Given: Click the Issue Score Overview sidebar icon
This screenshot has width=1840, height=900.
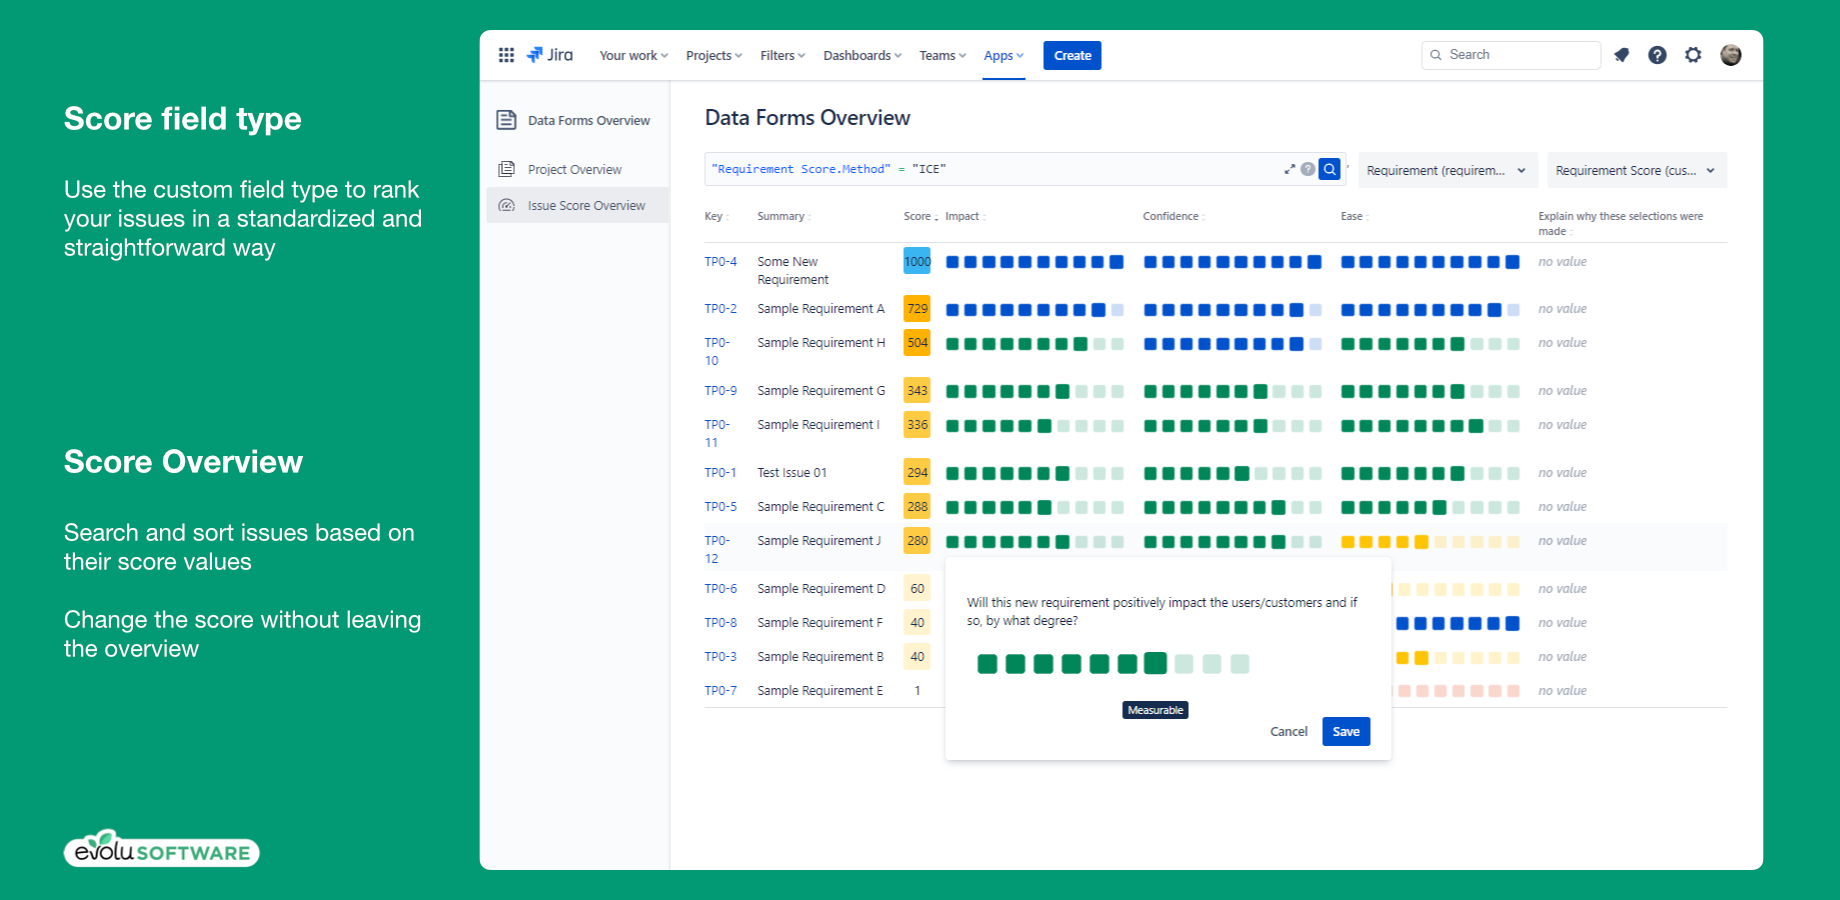Looking at the screenshot, I should (507, 205).
